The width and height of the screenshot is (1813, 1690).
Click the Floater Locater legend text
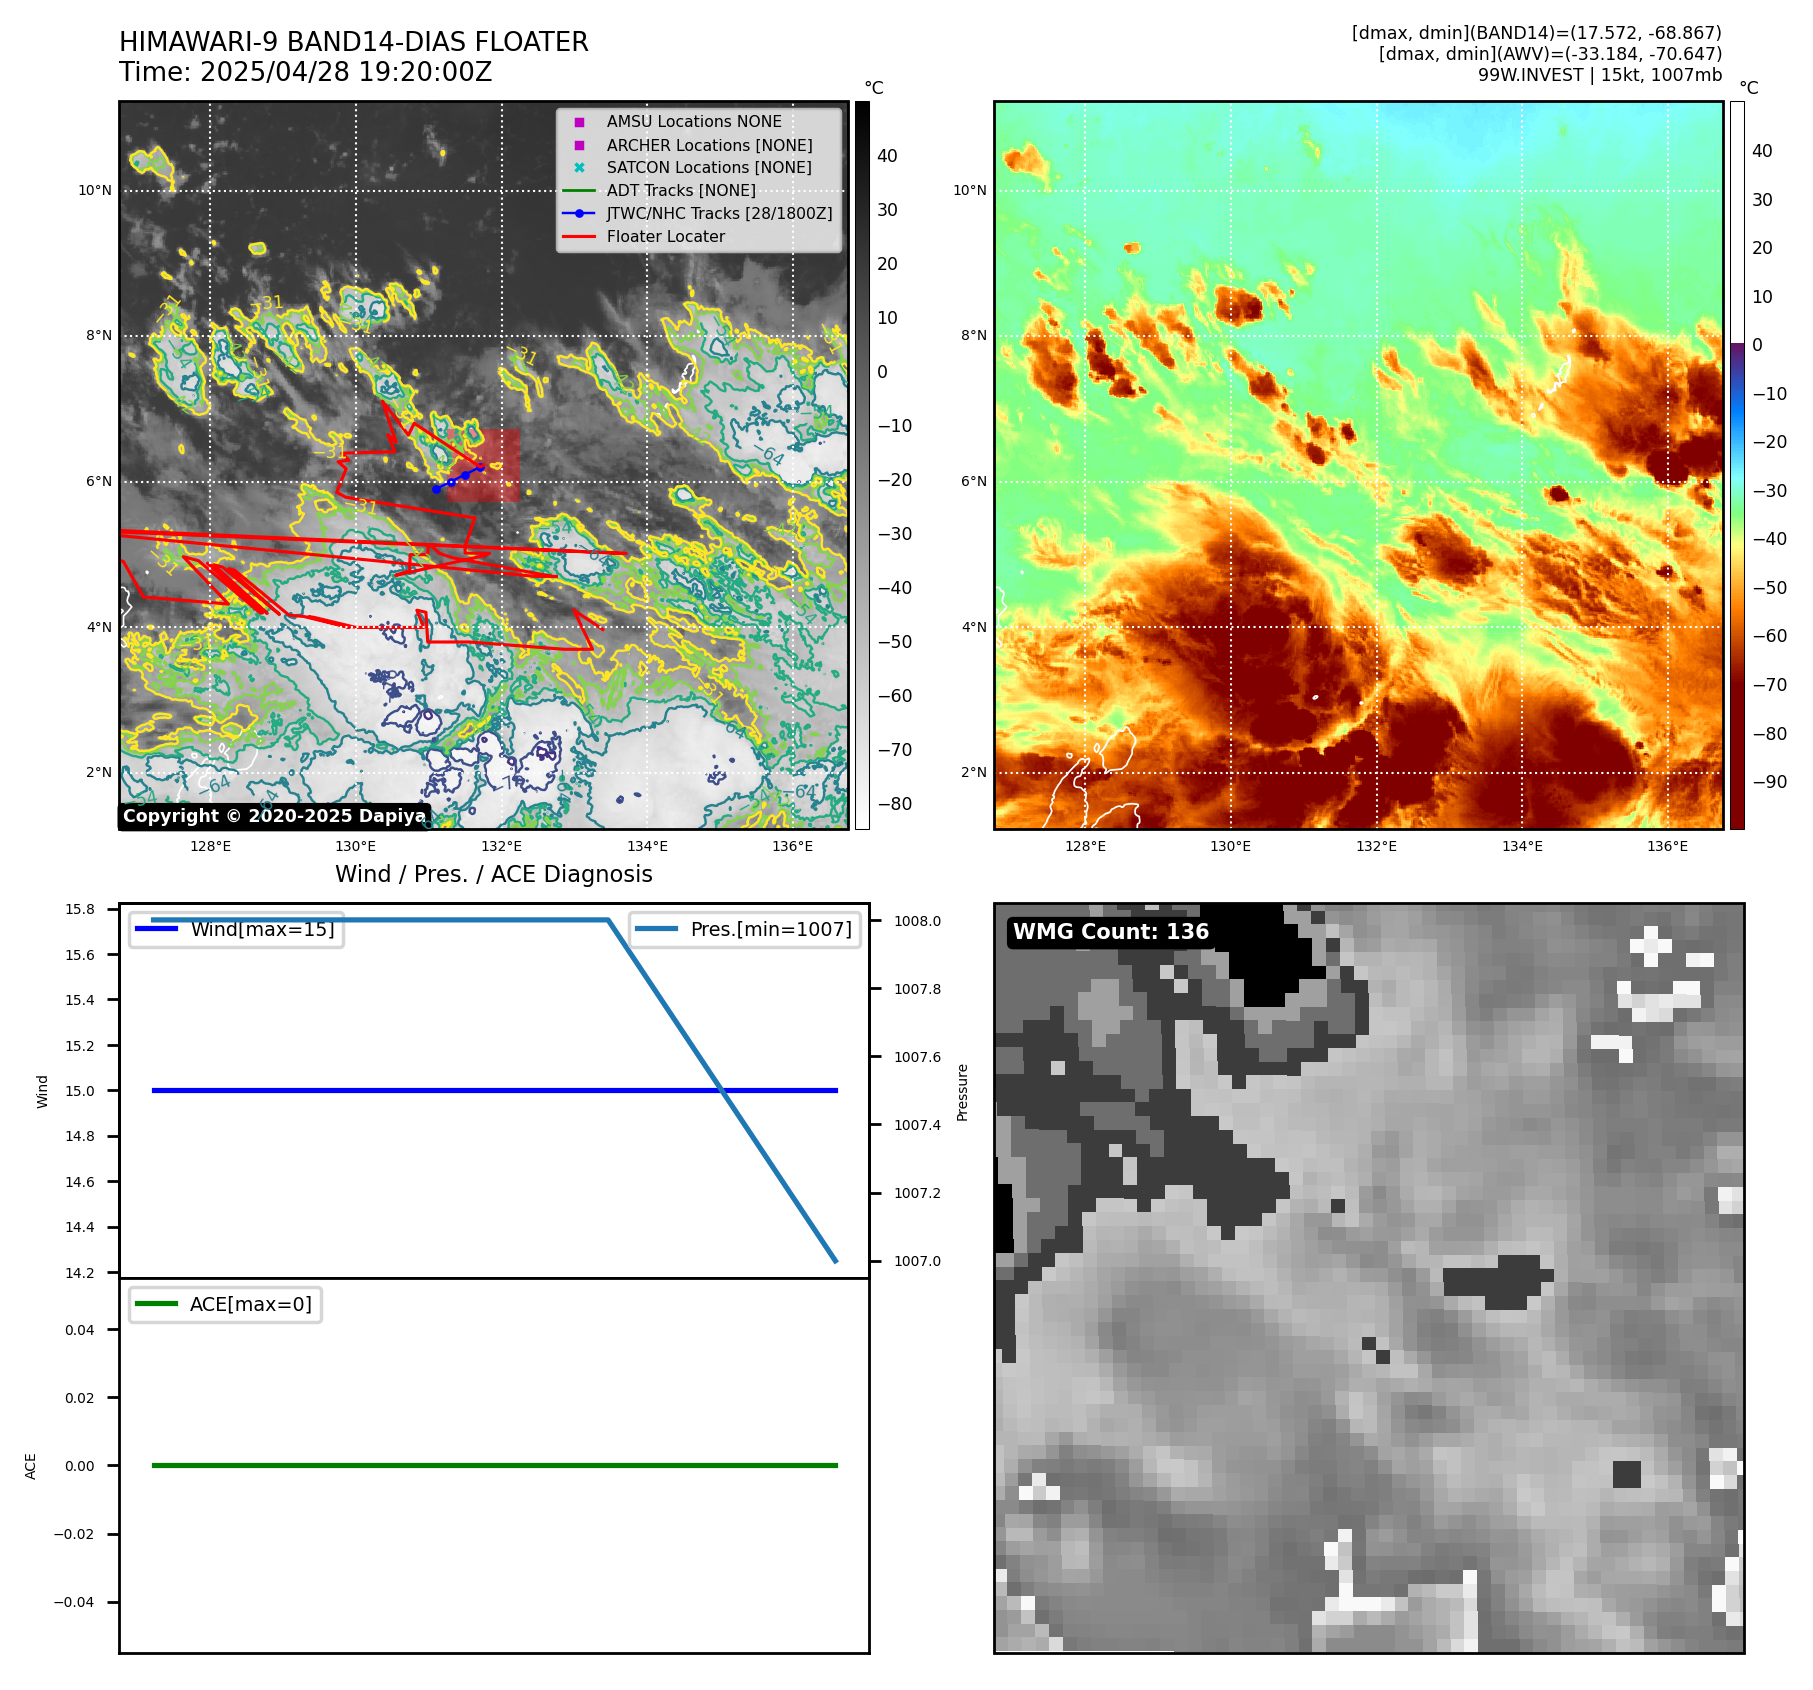coord(666,236)
